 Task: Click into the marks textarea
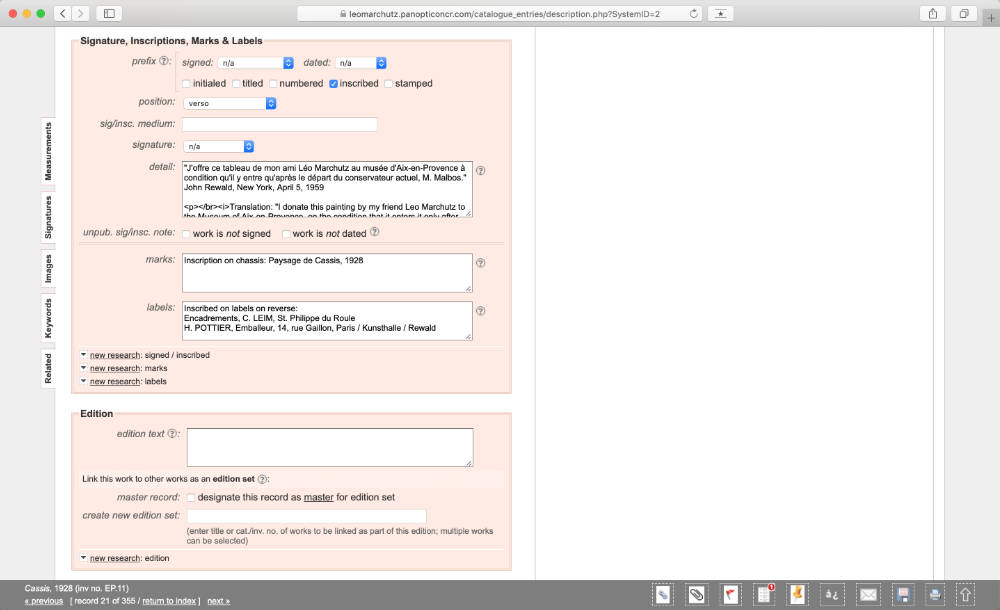tap(327, 273)
